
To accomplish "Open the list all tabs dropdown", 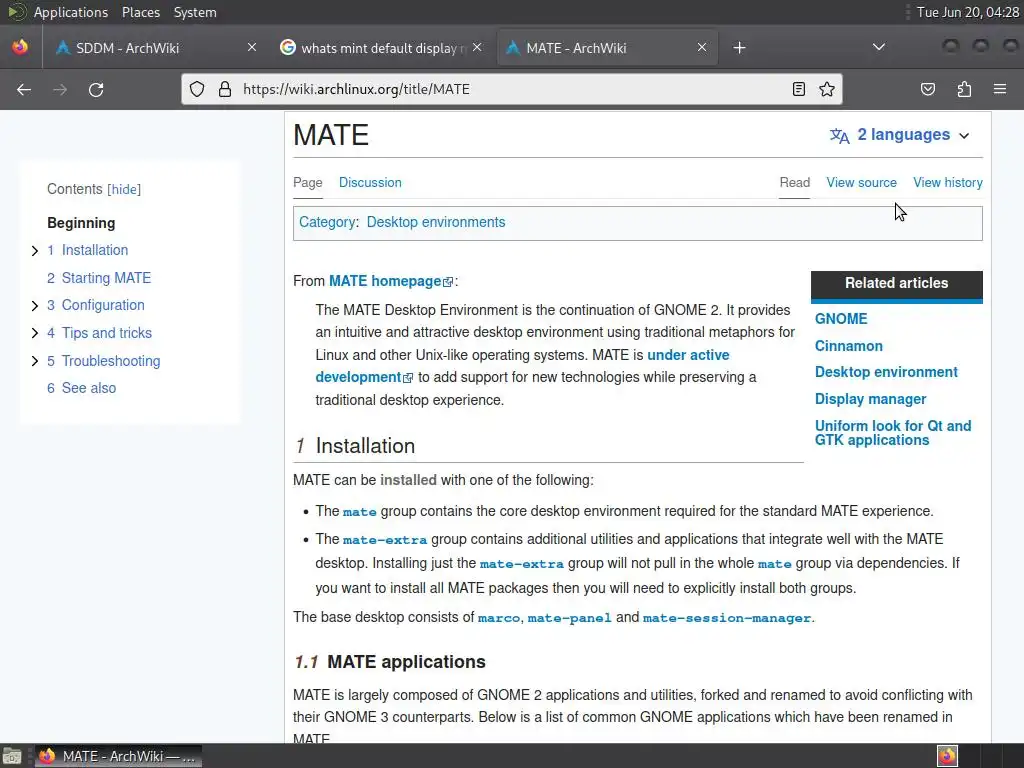I will click(879, 47).
